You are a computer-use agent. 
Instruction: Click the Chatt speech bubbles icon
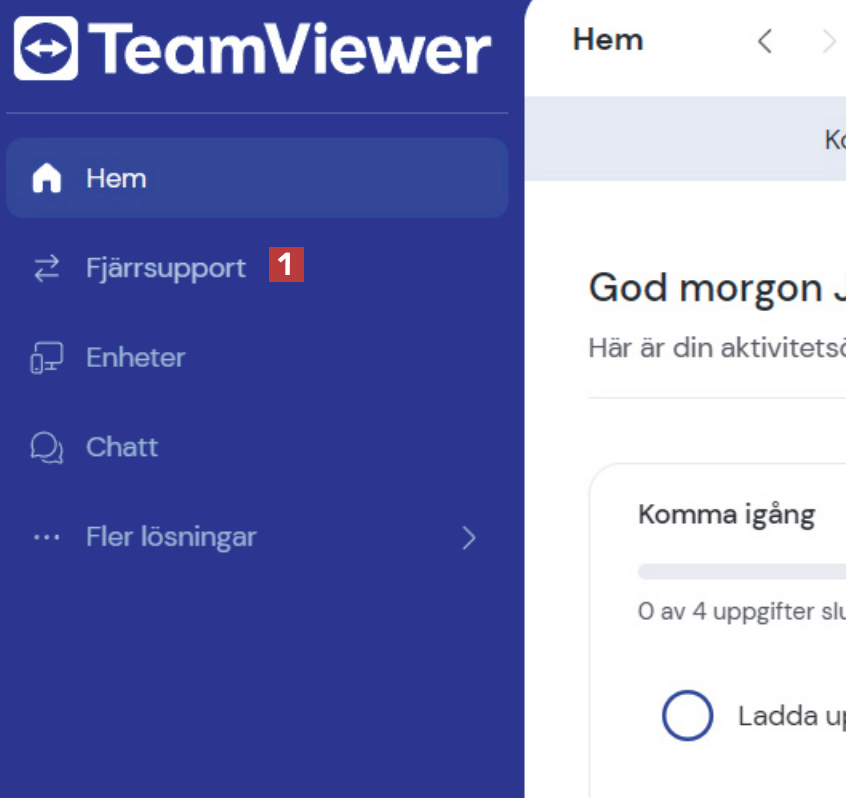coord(46,447)
